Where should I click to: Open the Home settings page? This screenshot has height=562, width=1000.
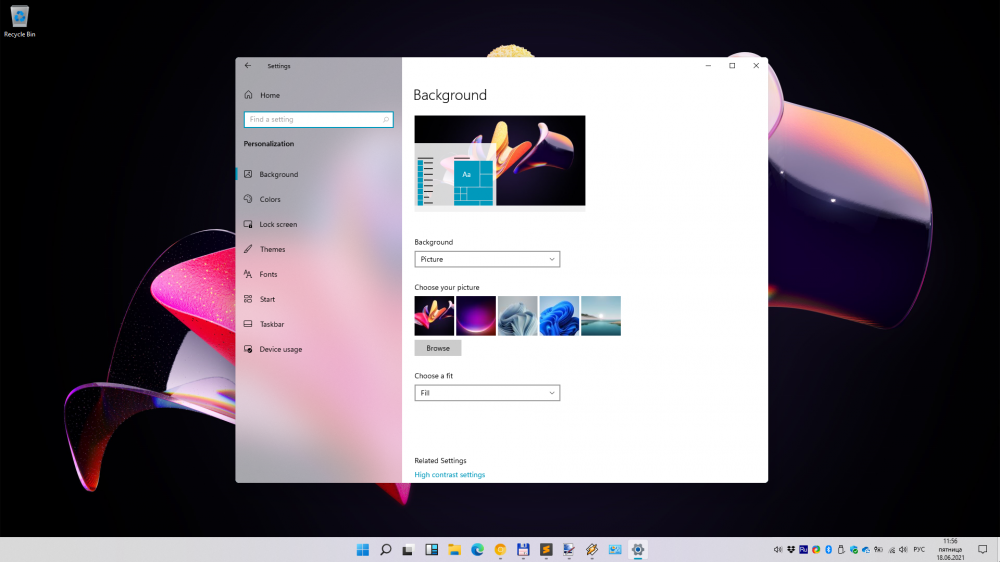click(269, 95)
